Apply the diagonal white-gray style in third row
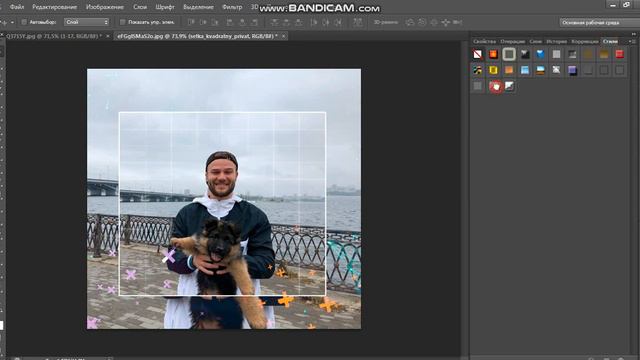640x360 pixels. pos(509,86)
